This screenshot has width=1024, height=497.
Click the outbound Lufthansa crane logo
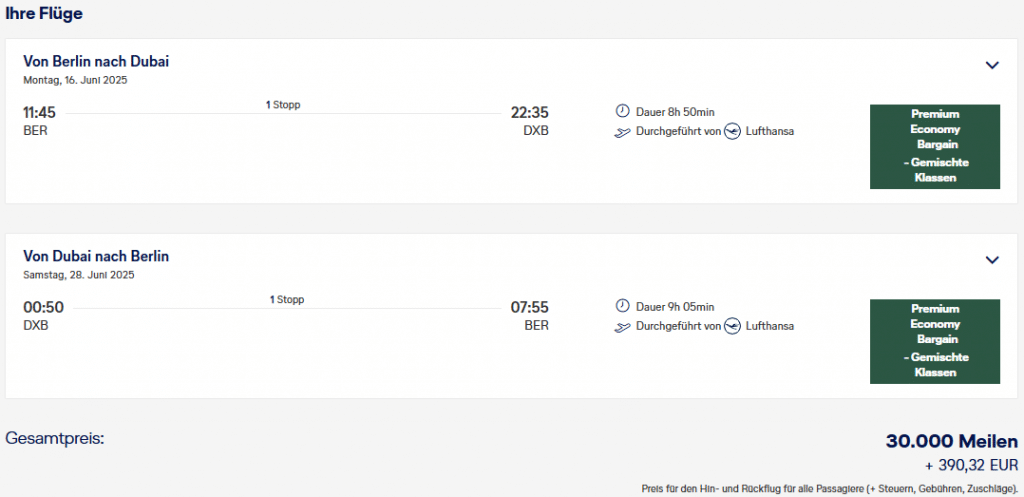732,131
